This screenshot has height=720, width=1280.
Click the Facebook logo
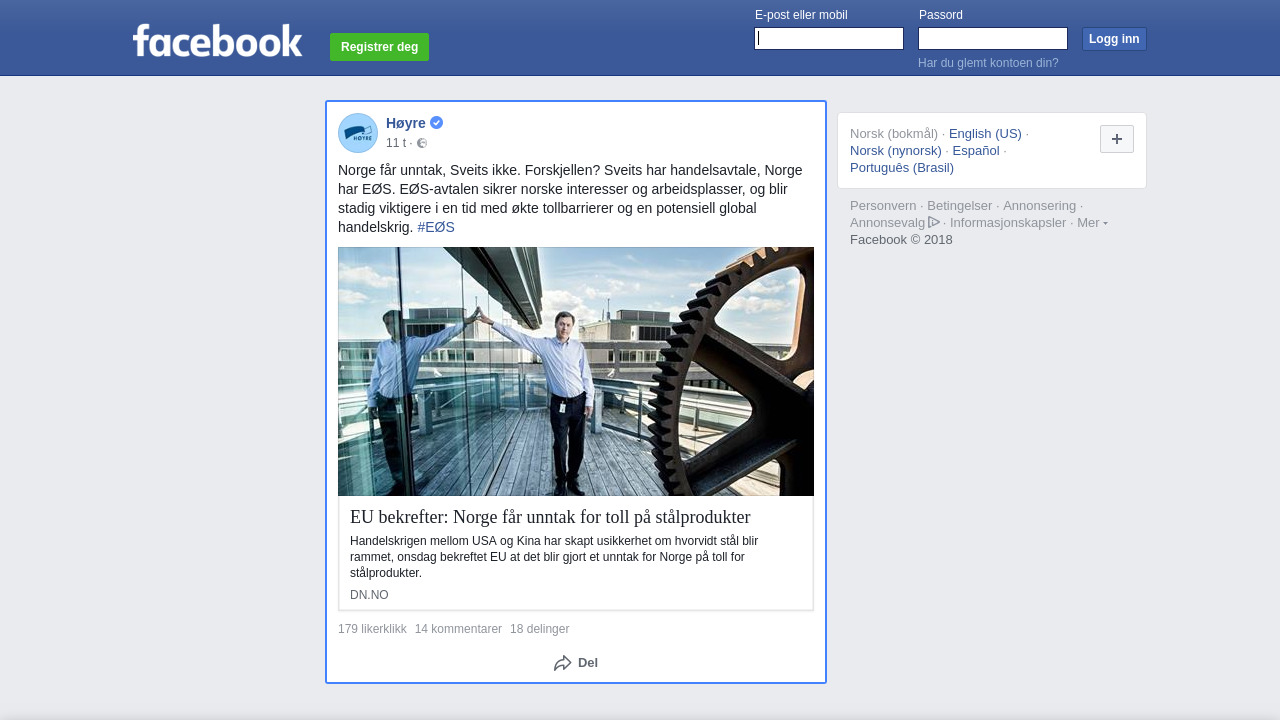coord(217,40)
